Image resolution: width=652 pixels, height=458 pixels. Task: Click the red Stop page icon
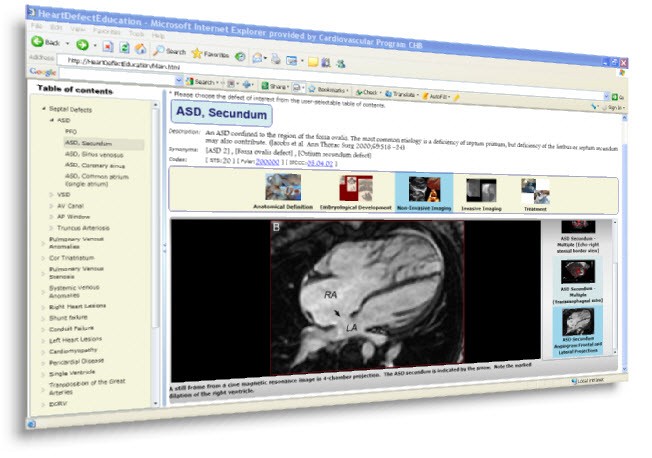108,46
